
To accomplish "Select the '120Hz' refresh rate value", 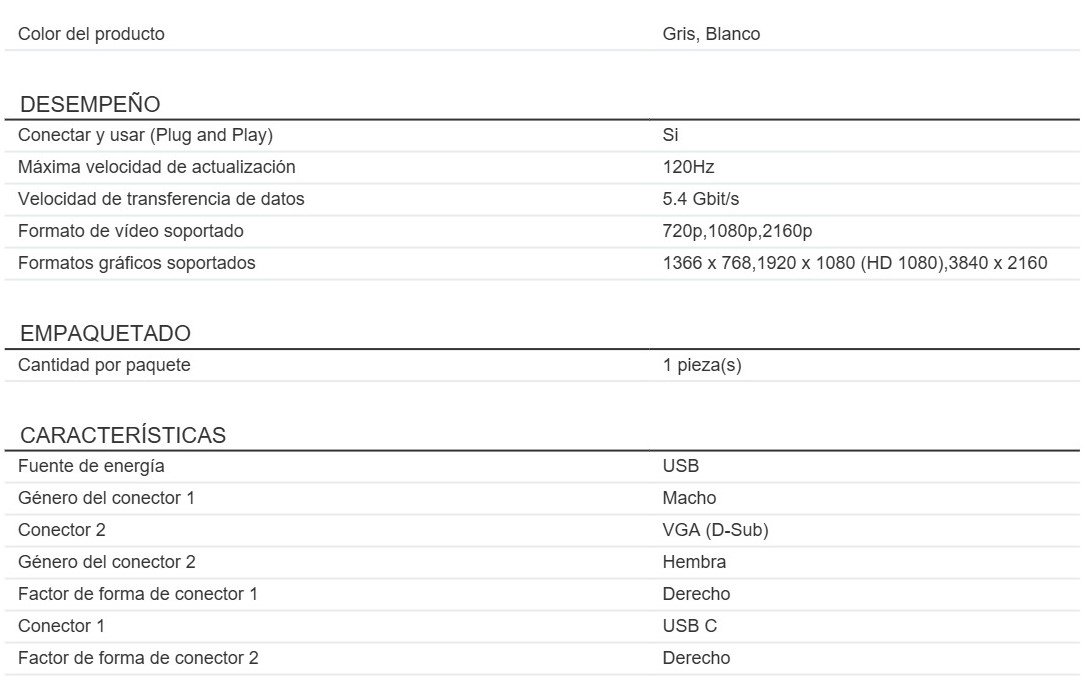I will 688,167.
